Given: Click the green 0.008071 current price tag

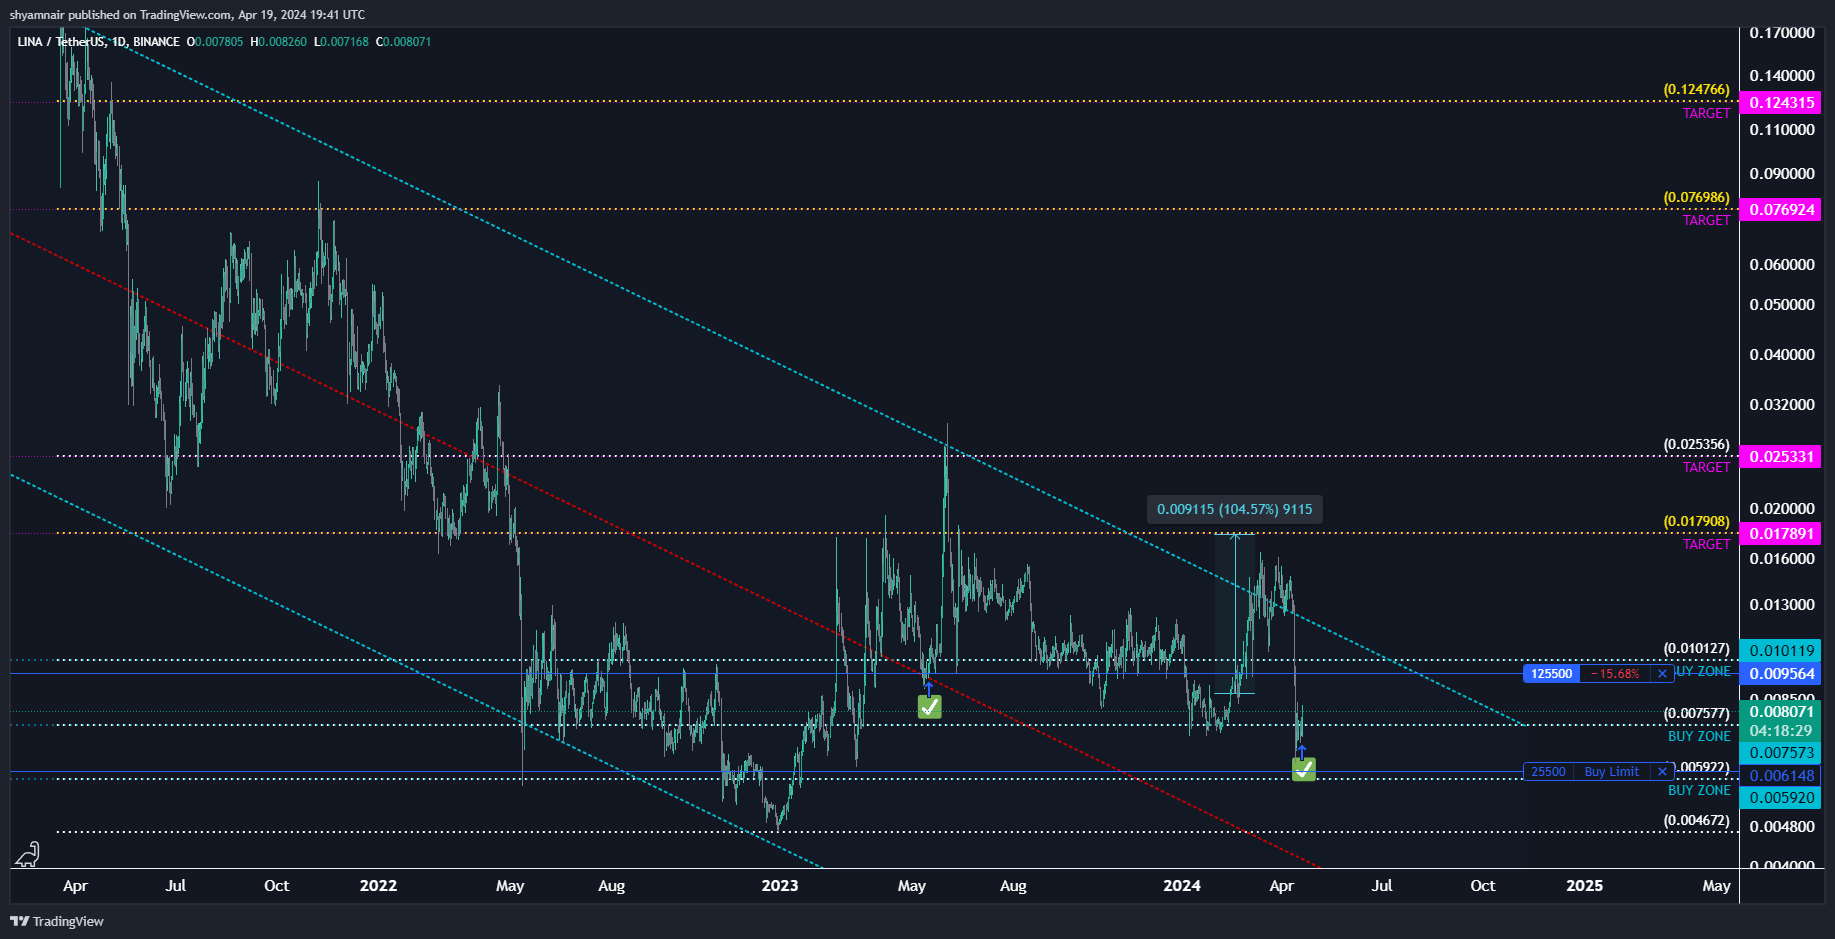Looking at the screenshot, I should (1781, 712).
